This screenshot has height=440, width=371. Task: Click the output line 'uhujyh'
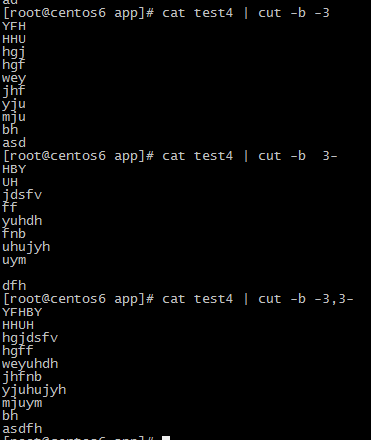pyautogui.click(x=26, y=247)
